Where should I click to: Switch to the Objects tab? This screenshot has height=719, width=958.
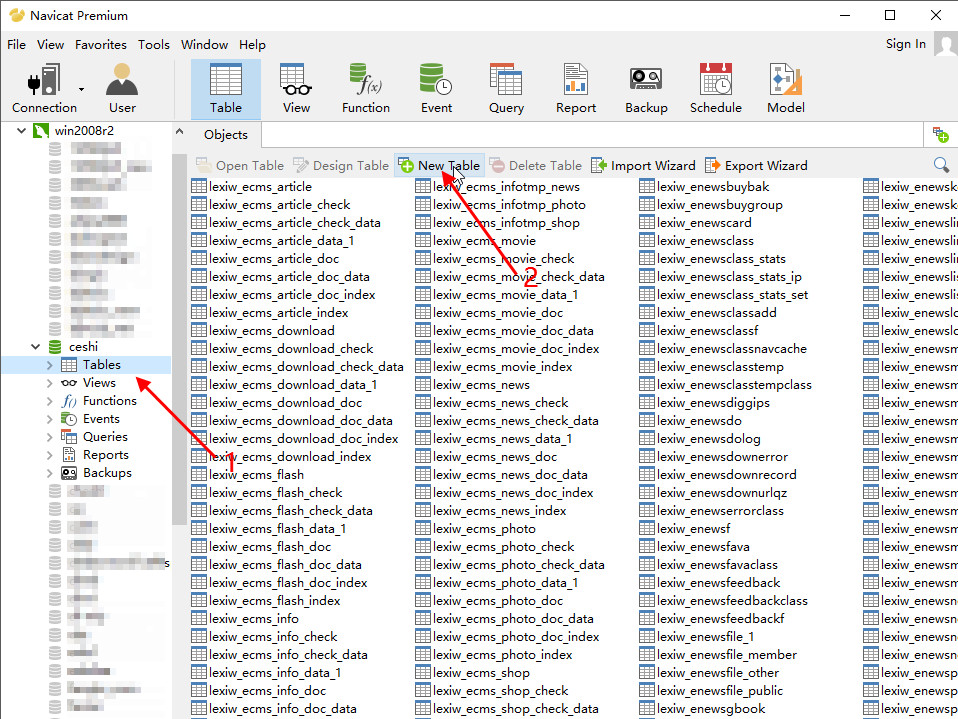click(x=226, y=134)
